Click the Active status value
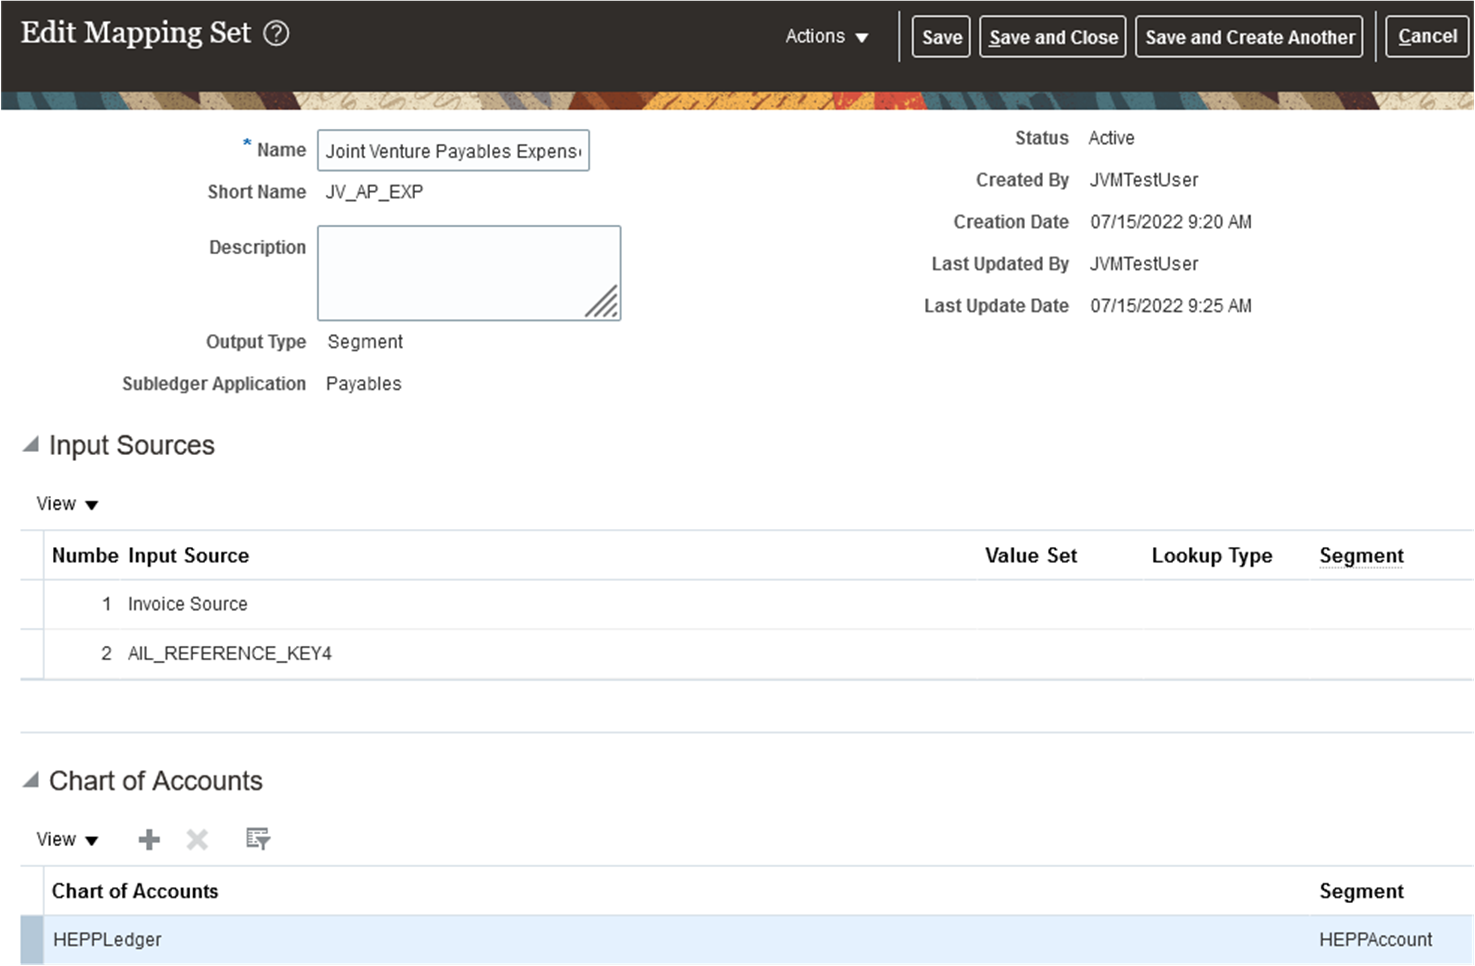The image size is (1475, 966). pos(1111,138)
